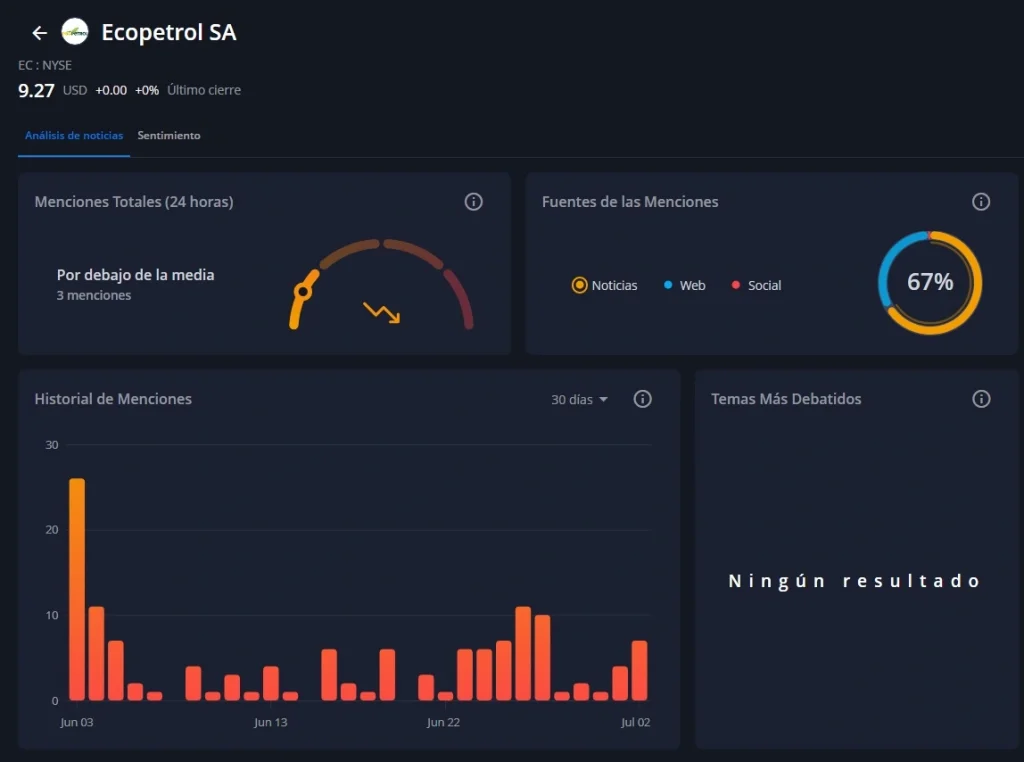Click the 'Jun 22' axis label
1024x762 pixels.
pos(443,722)
